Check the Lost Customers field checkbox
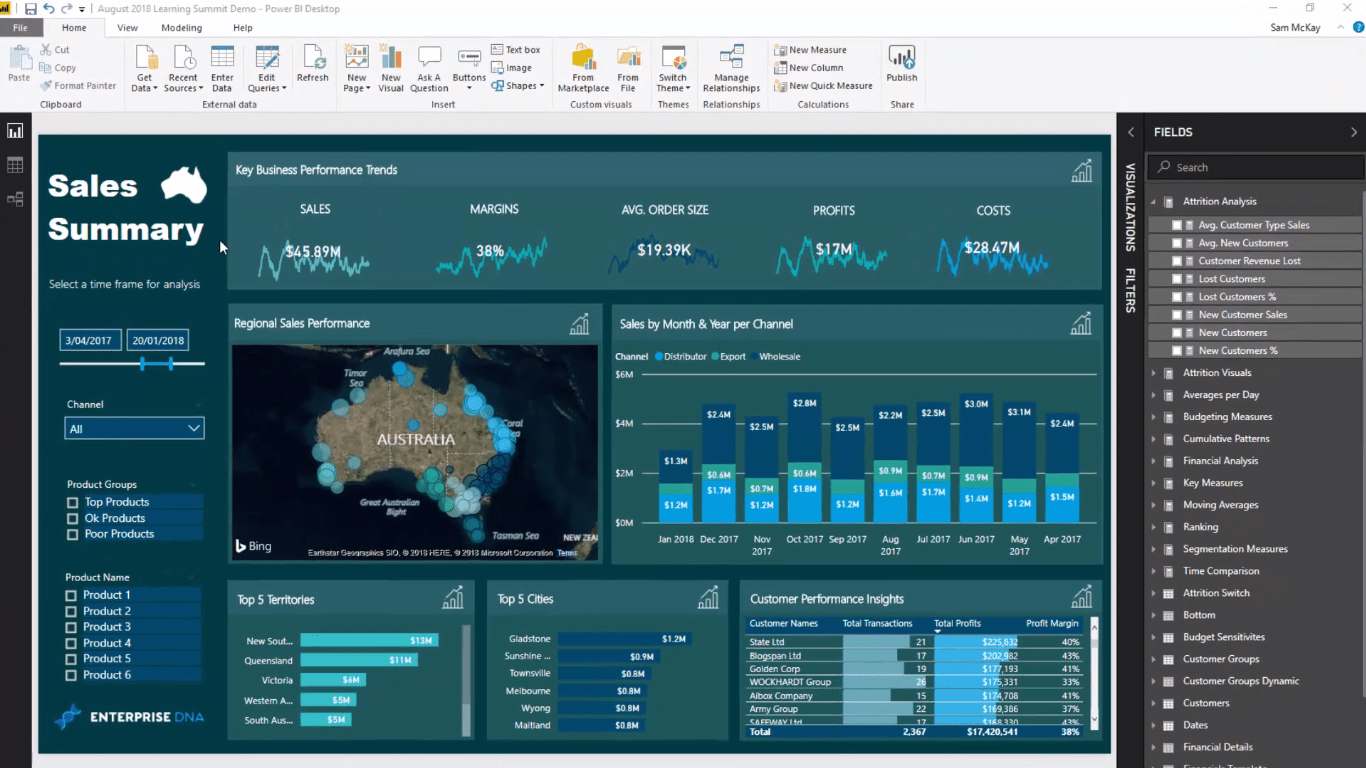This screenshot has height=768, width=1366. (1177, 279)
